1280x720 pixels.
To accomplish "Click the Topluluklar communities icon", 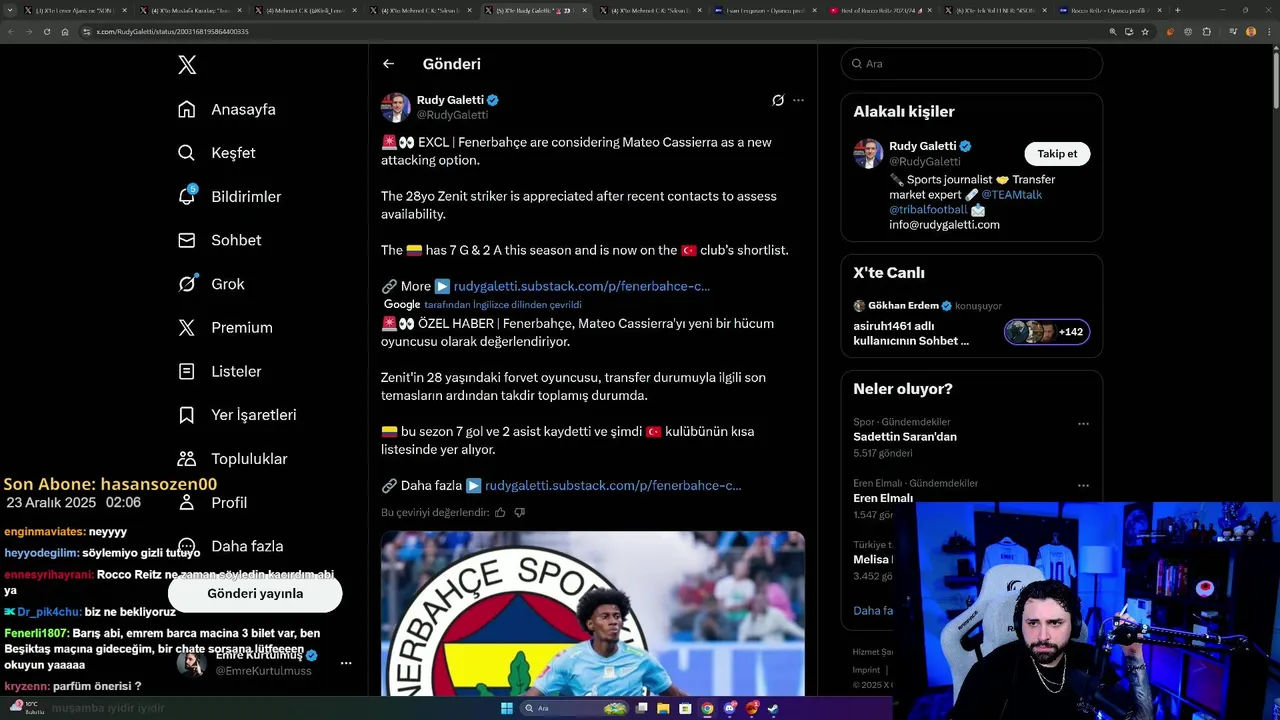I will (x=186, y=458).
